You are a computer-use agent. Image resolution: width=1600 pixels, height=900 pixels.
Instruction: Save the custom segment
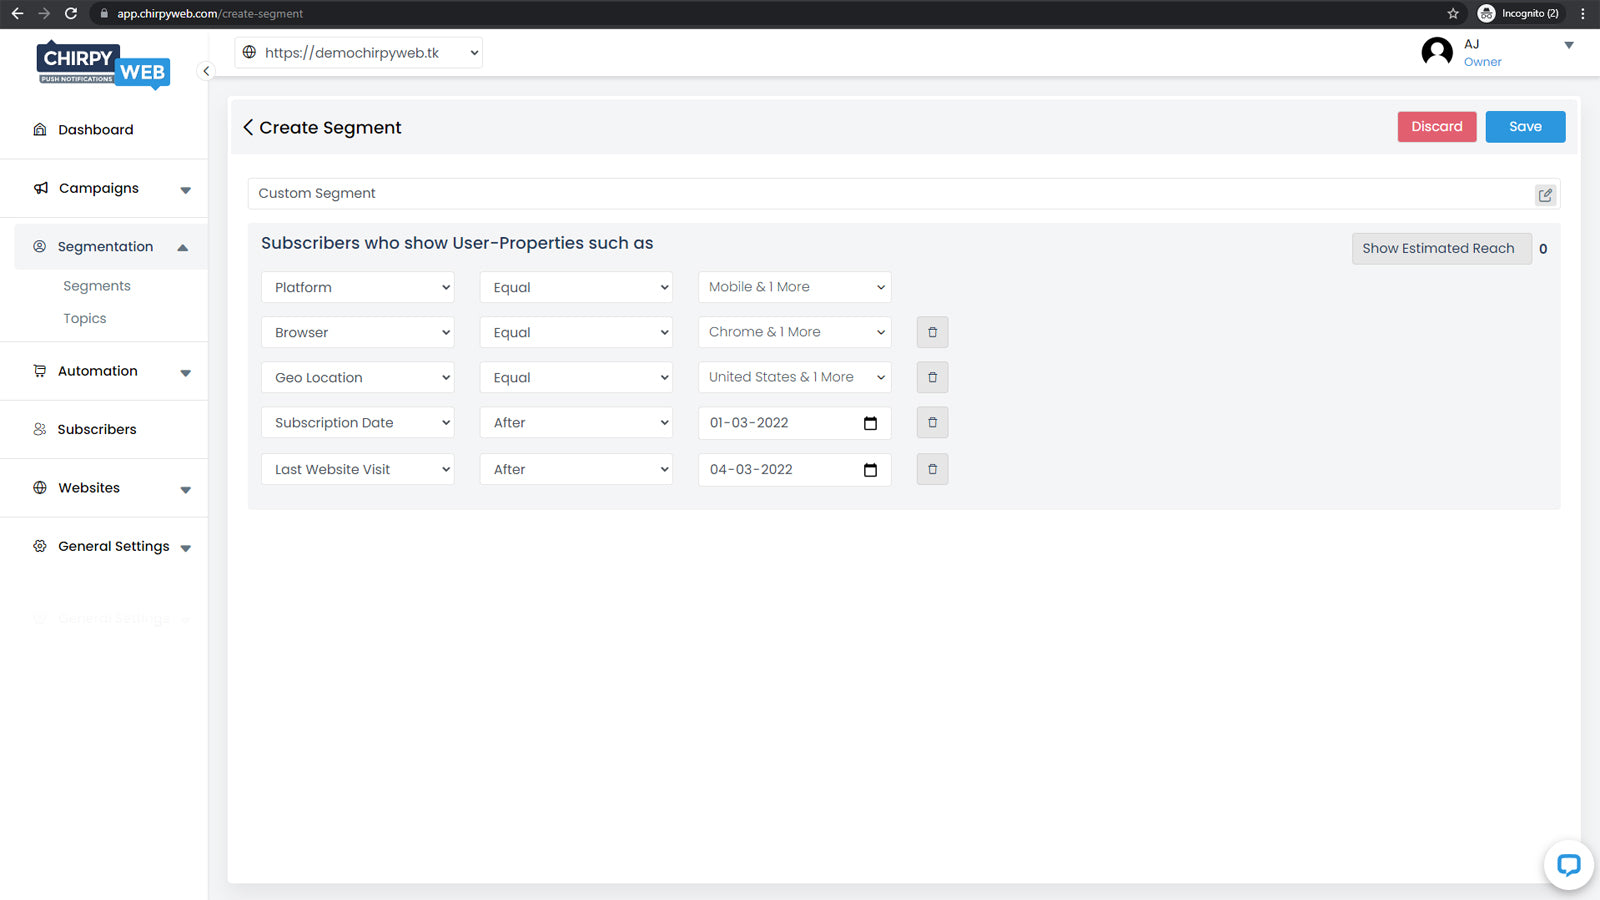coord(1524,127)
